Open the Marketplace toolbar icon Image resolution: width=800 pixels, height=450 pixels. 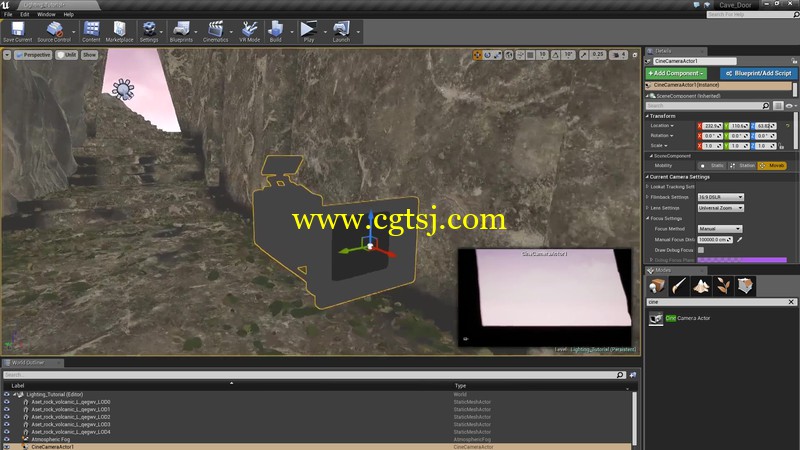pyautogui.click(x=119, y=32)
